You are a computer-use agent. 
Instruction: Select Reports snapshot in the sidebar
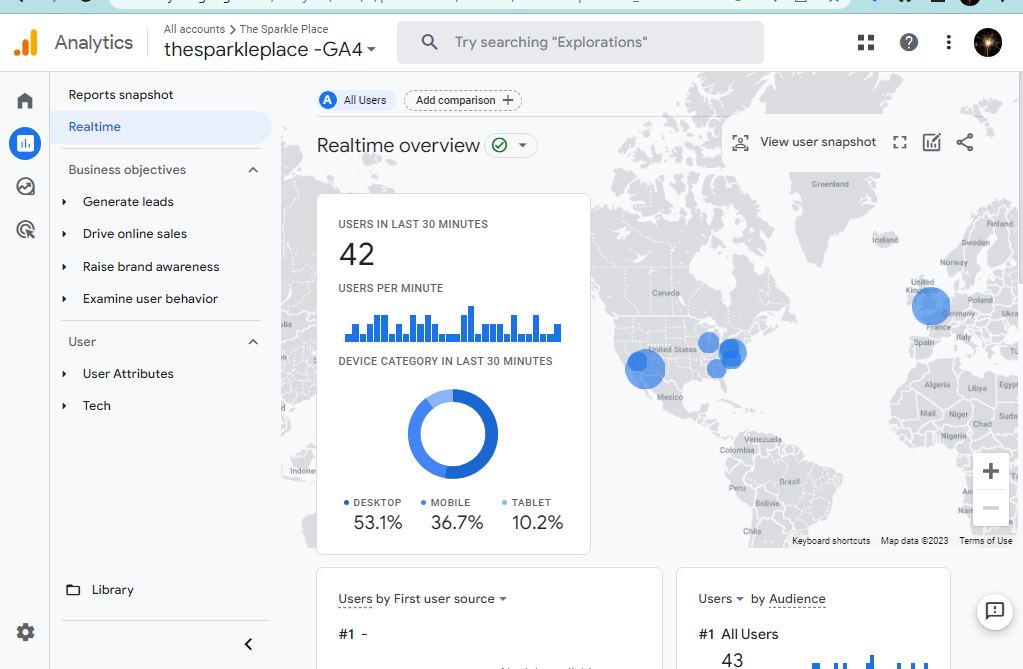pos(121,95)
